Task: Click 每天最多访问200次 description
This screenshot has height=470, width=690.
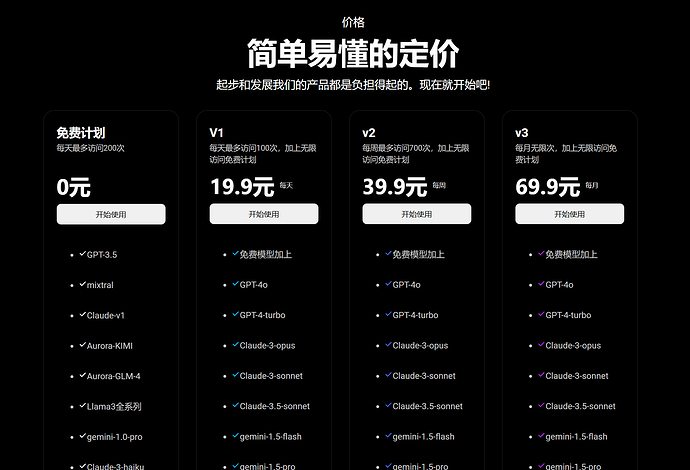Action: pos(91,148)
